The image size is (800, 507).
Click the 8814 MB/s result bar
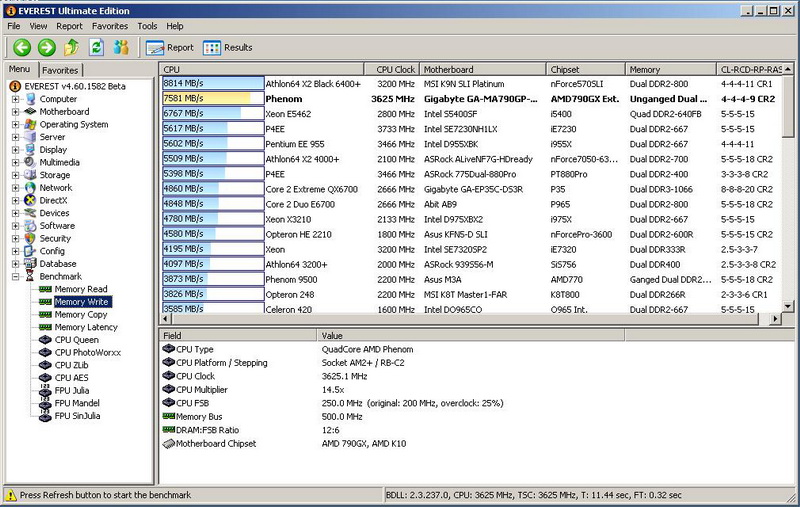tap(213, 83)
